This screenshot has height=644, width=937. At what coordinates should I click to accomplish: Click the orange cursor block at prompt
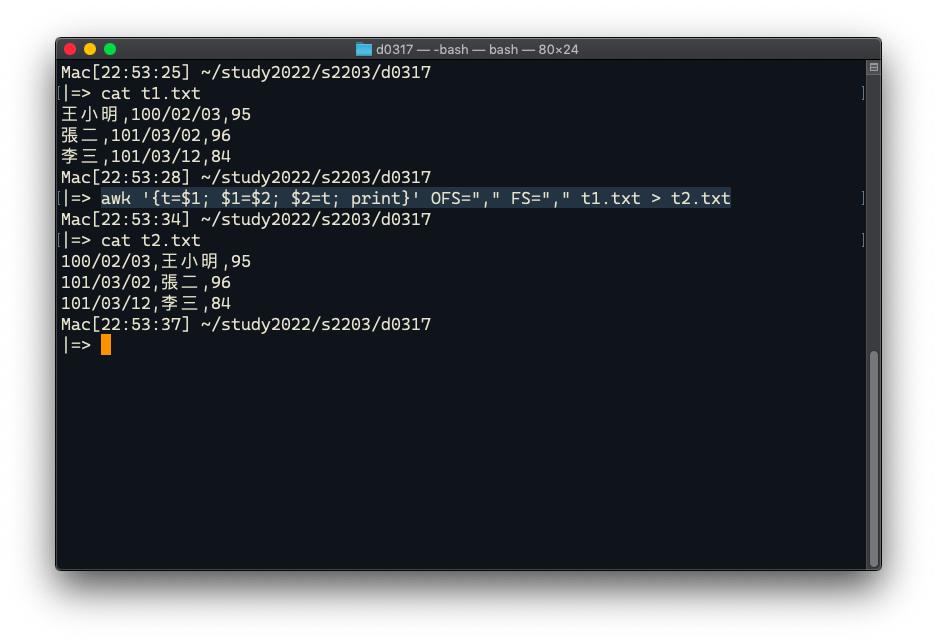pyautogui.click(x=106, y=345)
